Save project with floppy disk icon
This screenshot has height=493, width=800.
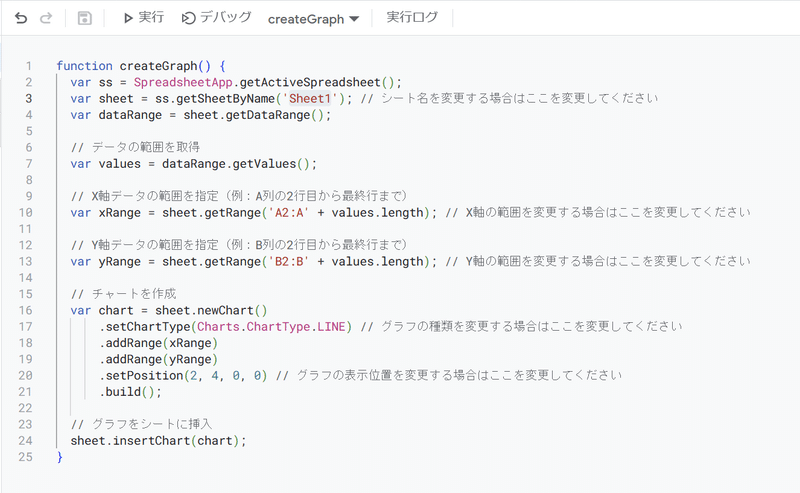coord(85,19)
